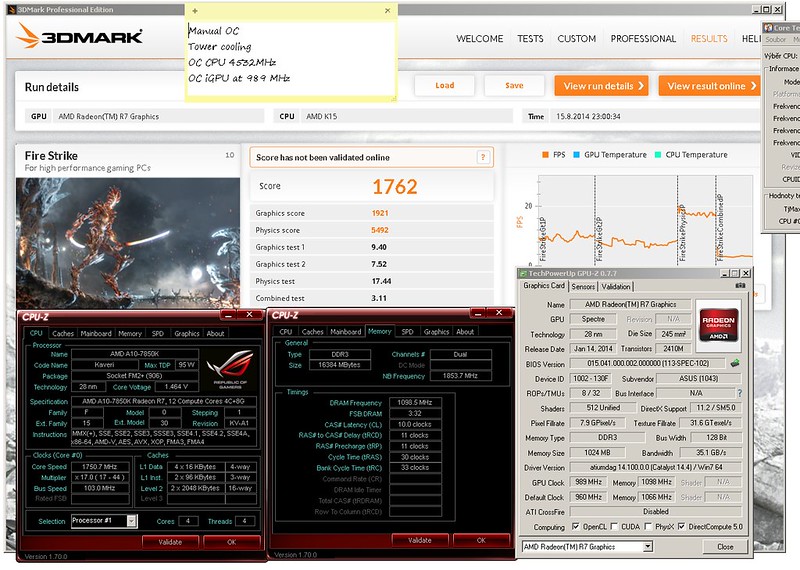Open Mainboard tab in left CPU-Z window
This screenshot has width=800, height=570.
pos(96,333)
